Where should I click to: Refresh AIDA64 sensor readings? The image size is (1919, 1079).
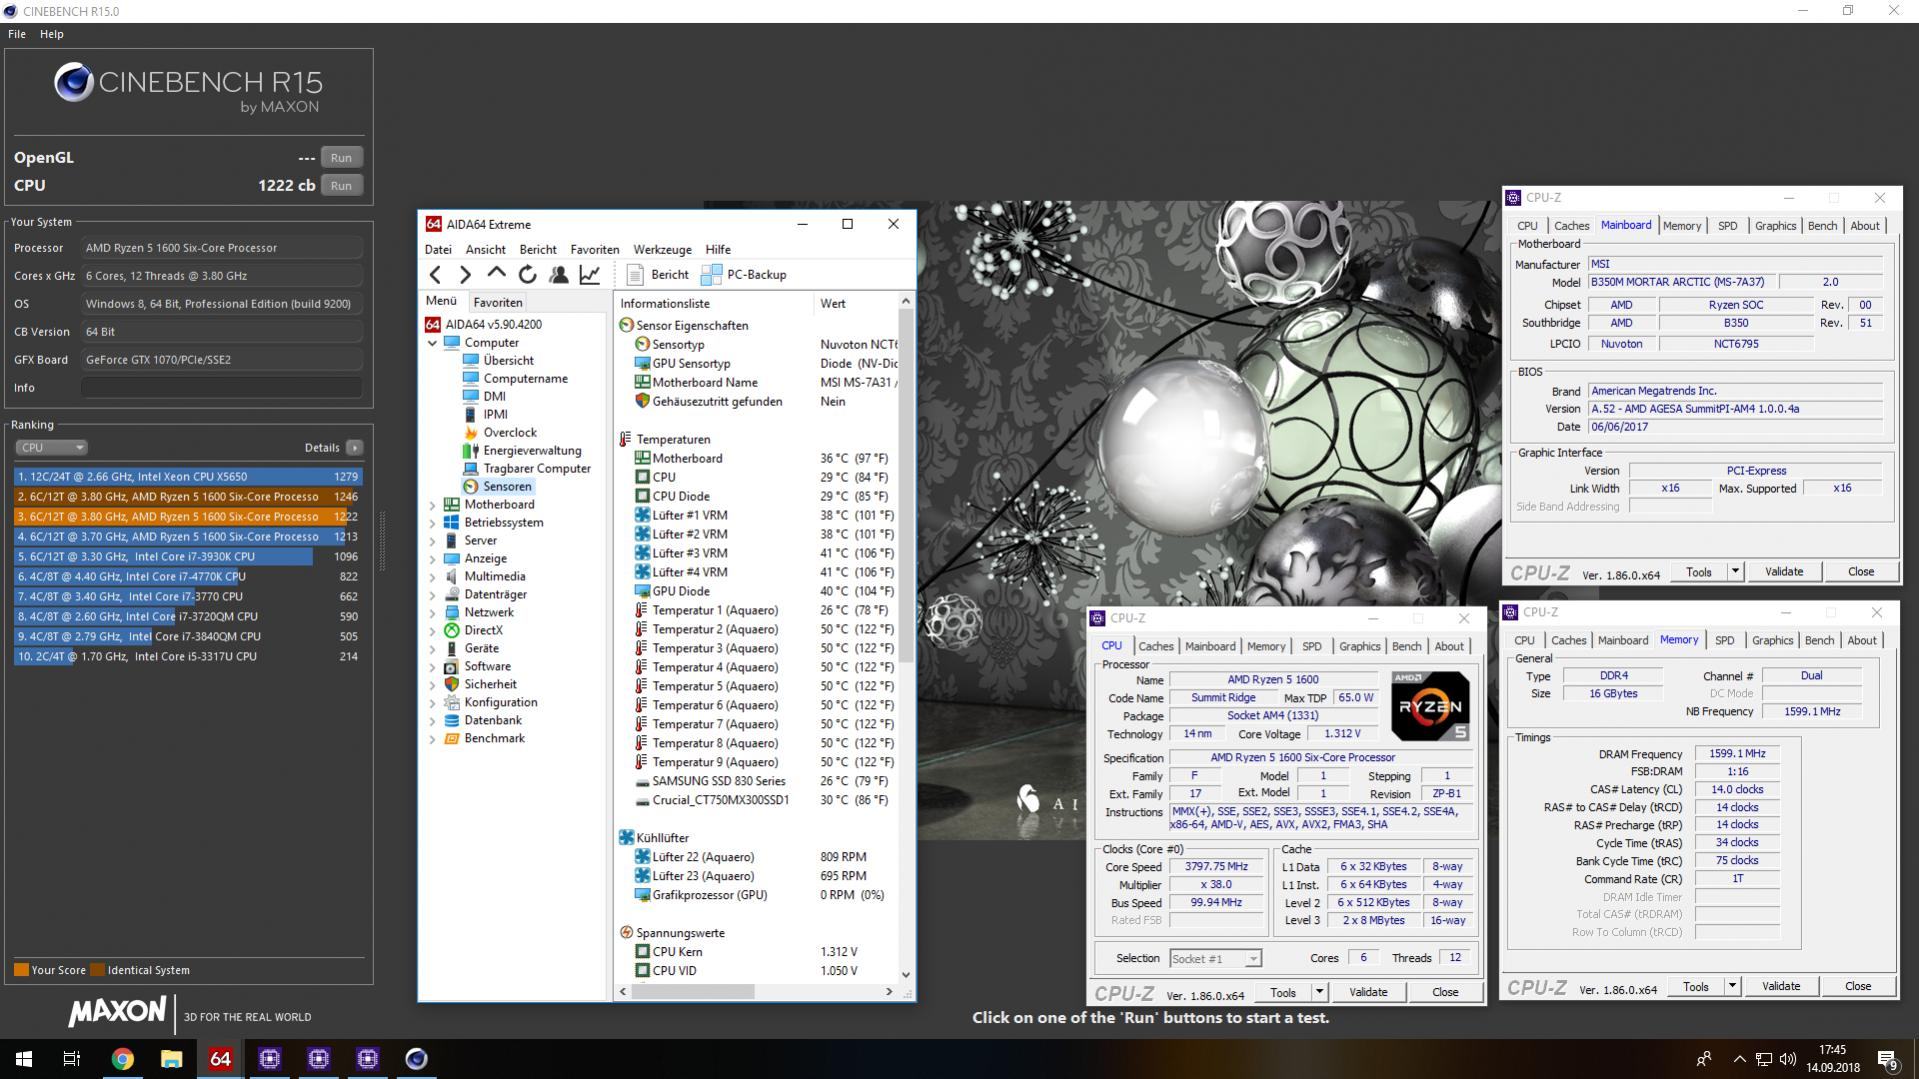(527, 275)
